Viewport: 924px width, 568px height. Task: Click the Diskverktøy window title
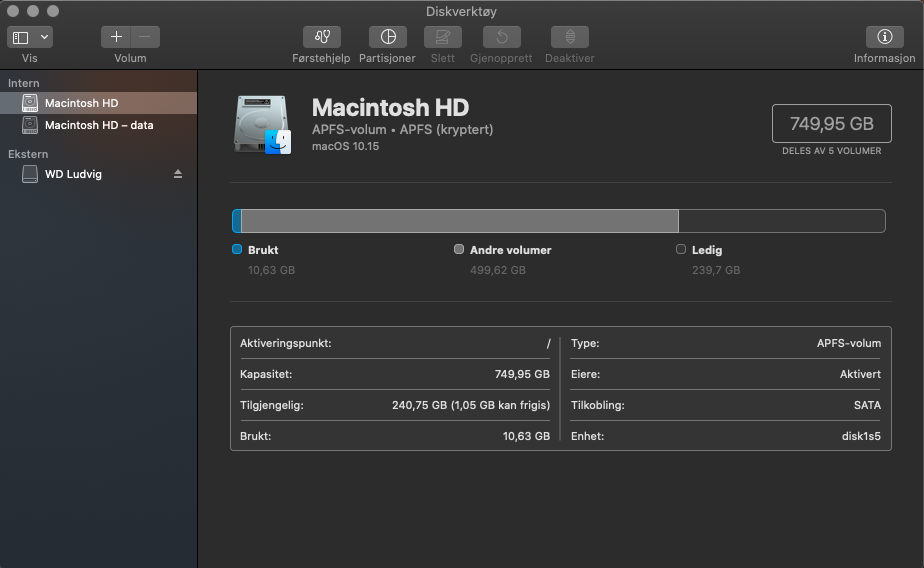click(x=461, y=11)
